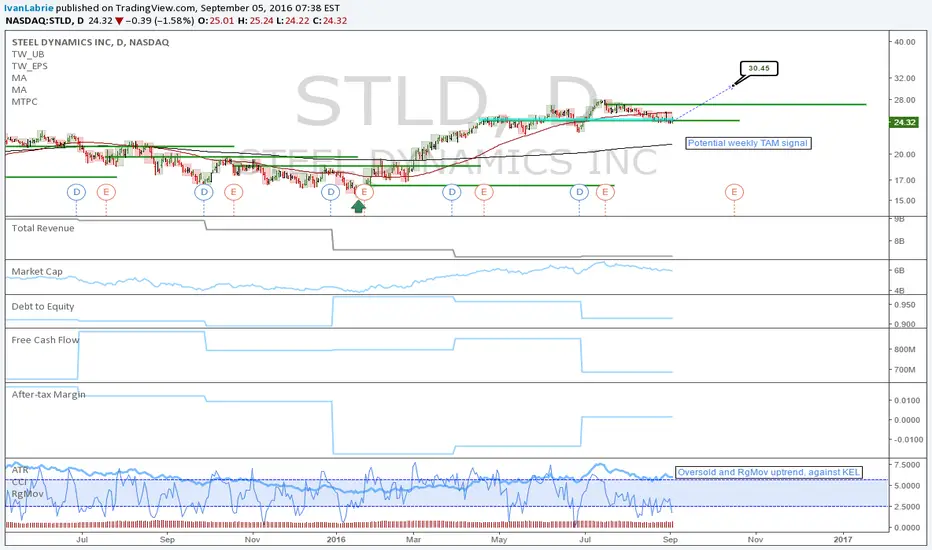Click the 2016 time axis label
The height and width of the screenshot is (550, 932).
(x=336, y=540)
